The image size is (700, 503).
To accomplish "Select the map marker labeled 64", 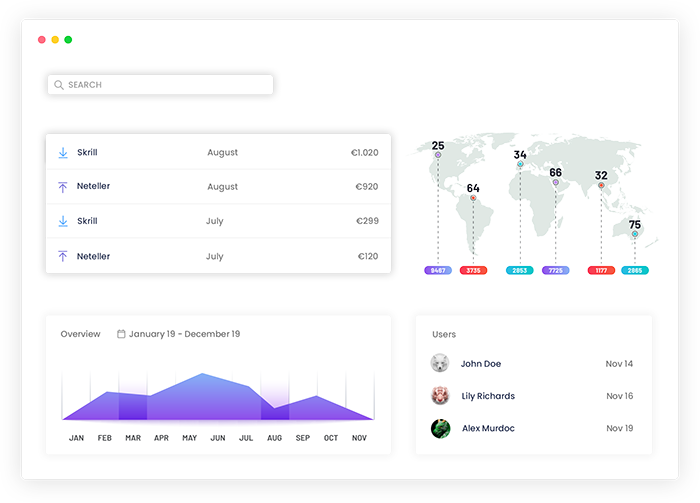I will [x=473, y=198].
